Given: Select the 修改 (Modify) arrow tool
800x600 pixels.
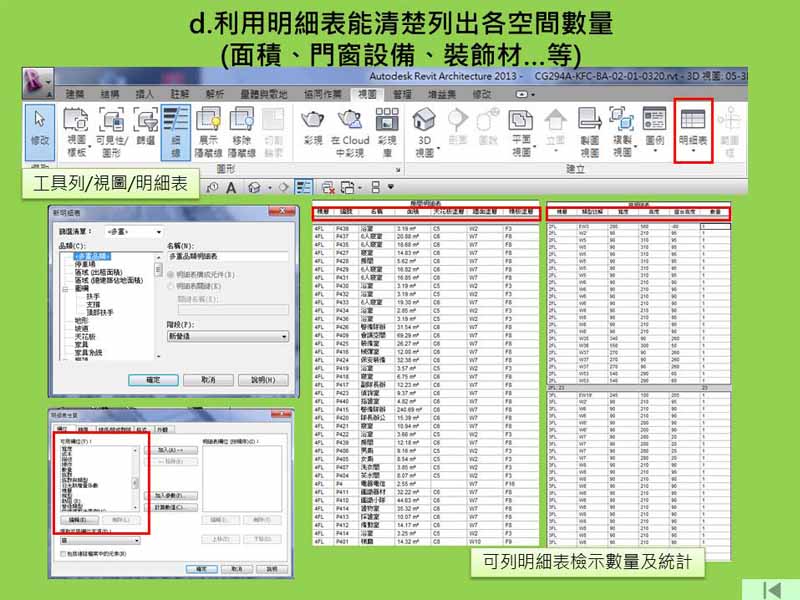Looking at the screenshot, I should coord(40,132).
